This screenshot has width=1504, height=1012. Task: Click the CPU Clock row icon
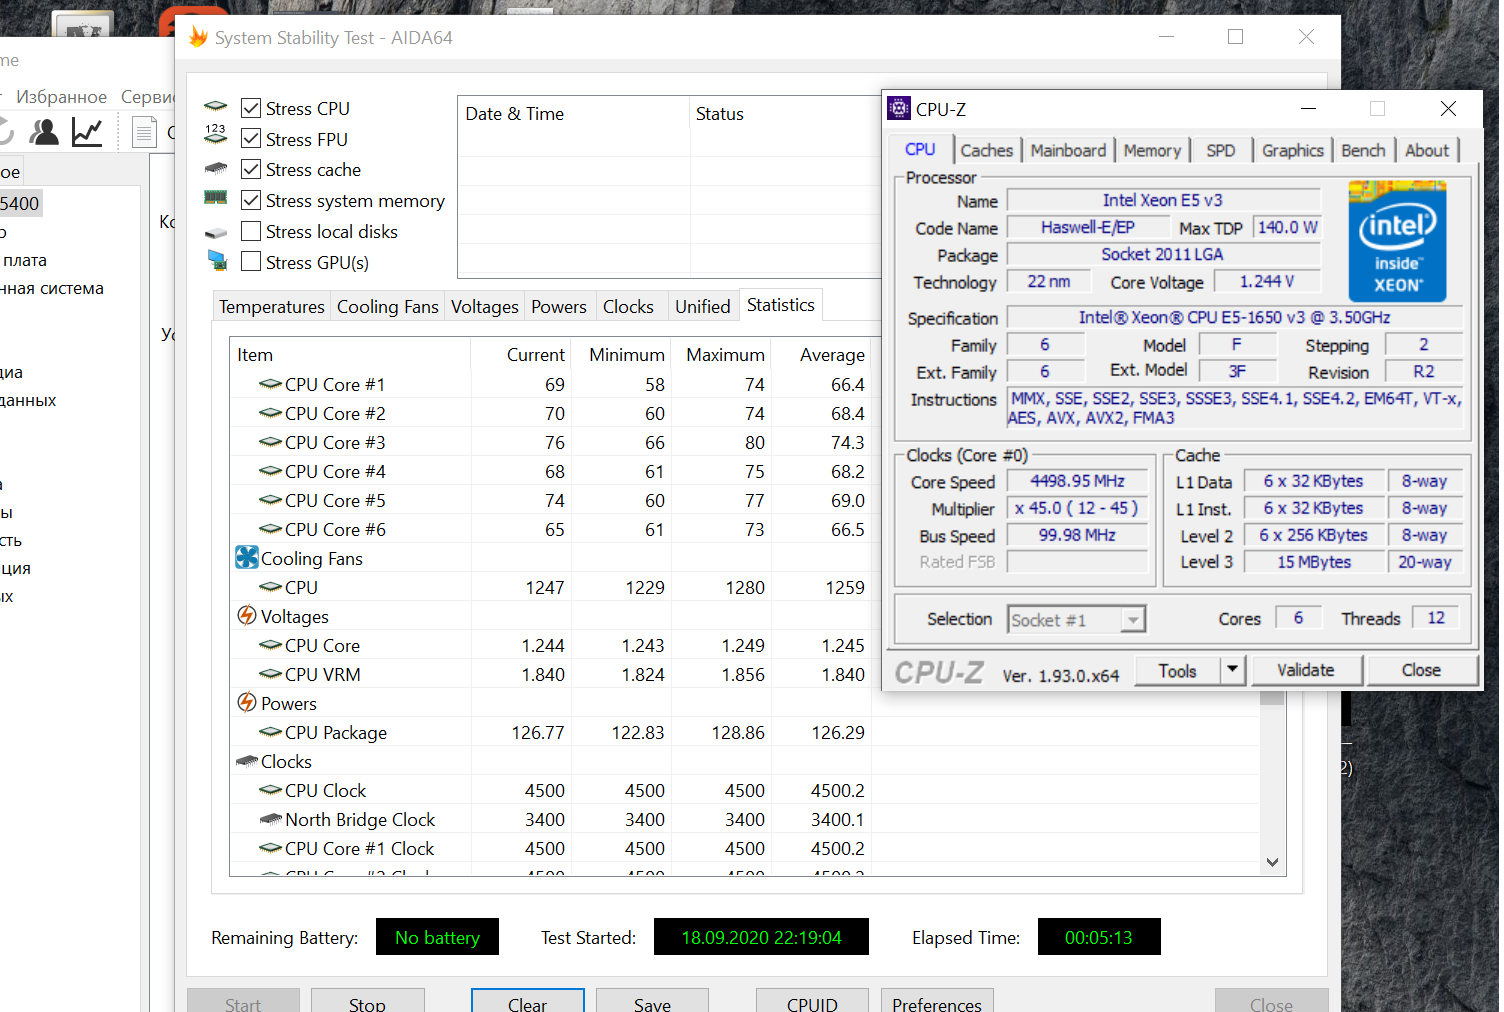(x=270, y=790)
